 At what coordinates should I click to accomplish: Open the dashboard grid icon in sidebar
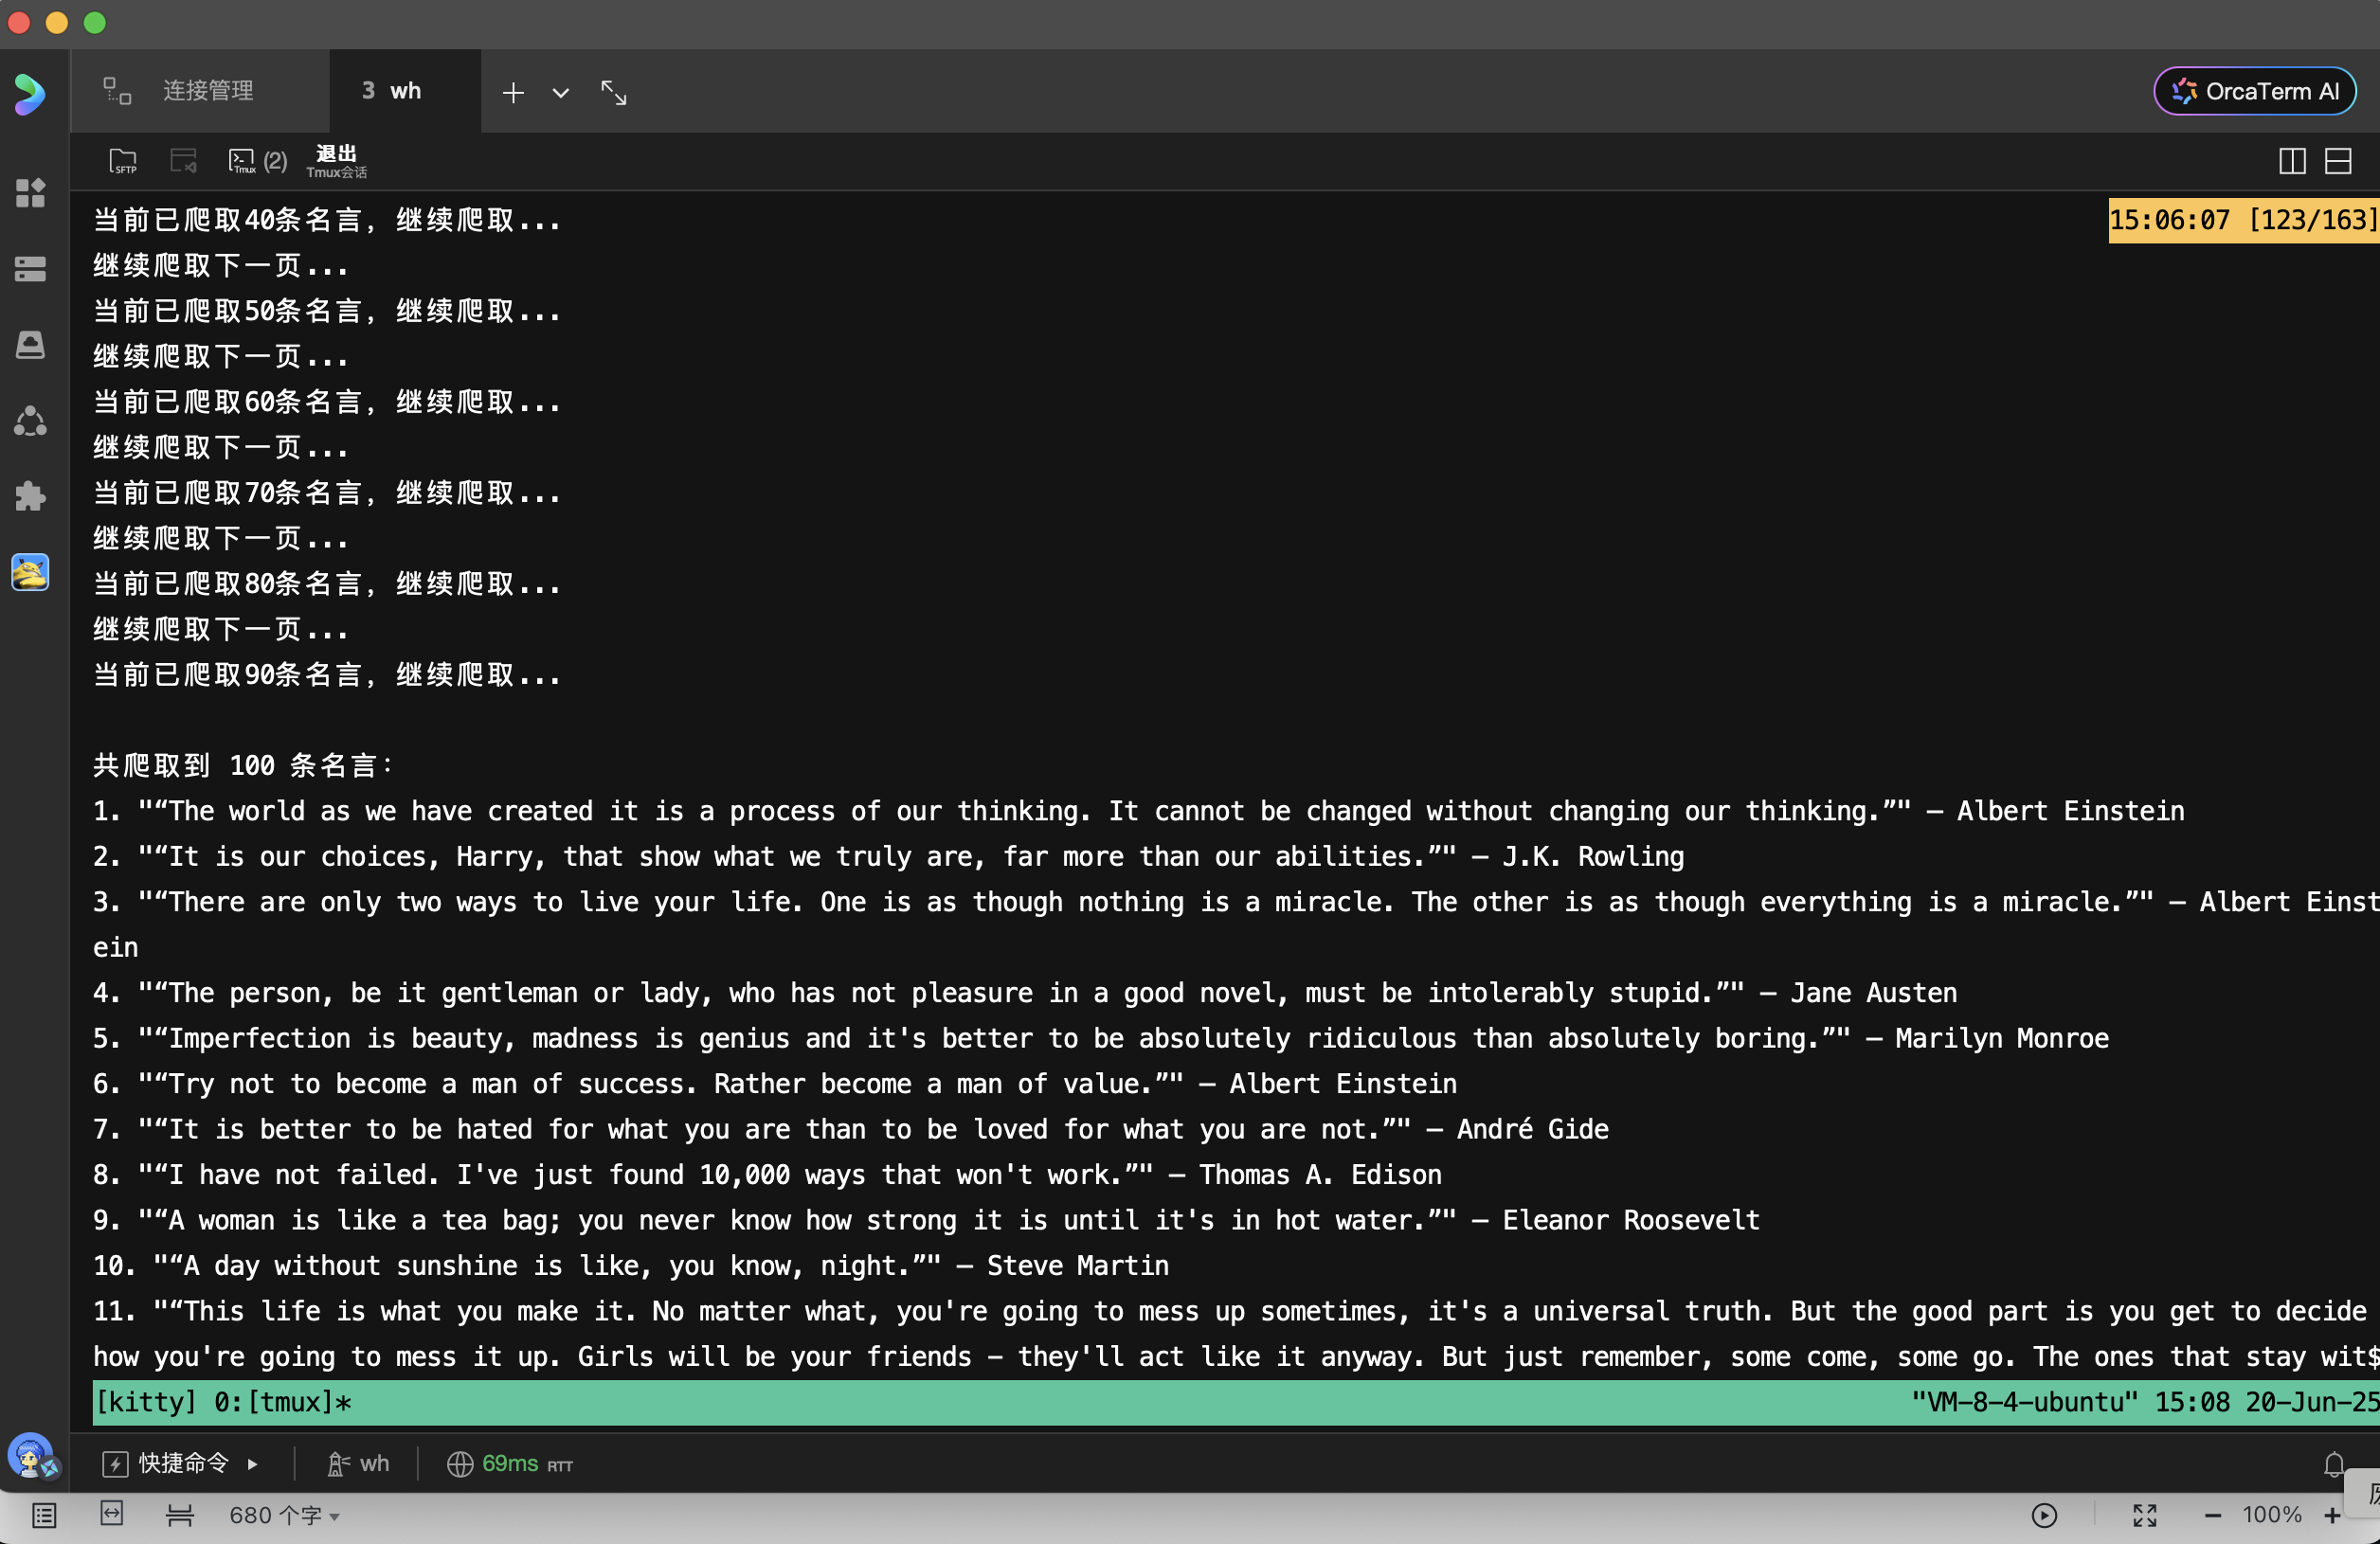[30, 192]
